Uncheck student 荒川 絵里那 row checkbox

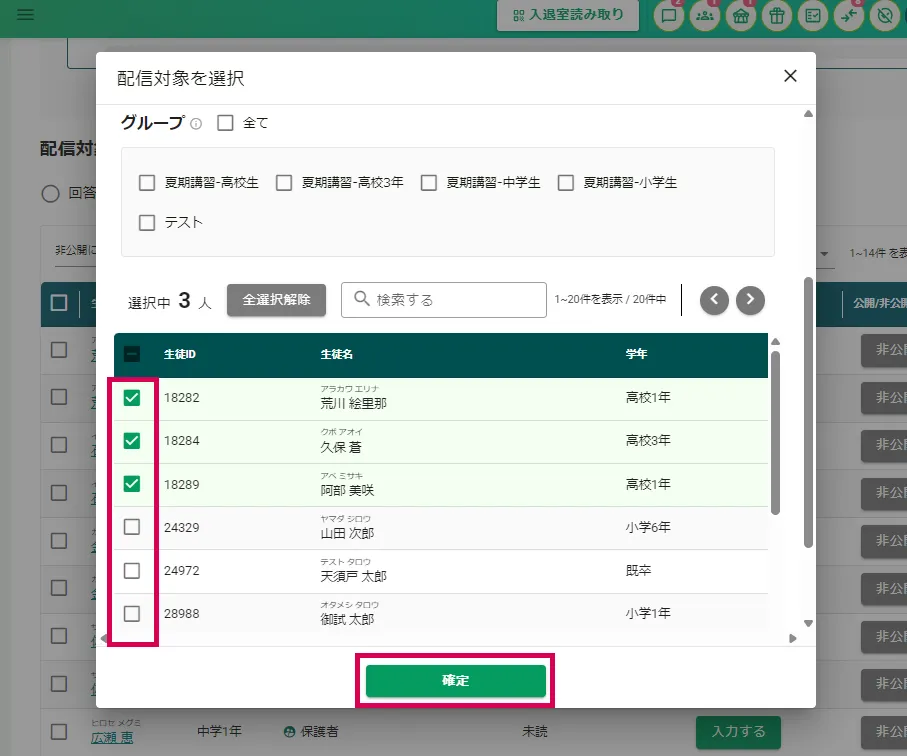(x=132, y=398)
